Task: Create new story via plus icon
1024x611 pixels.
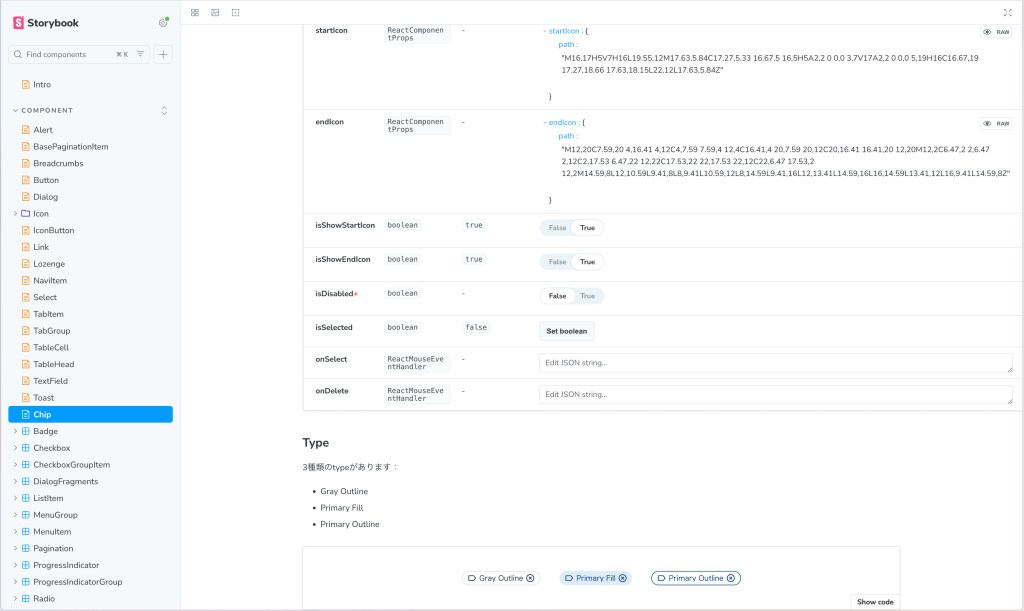Action: [162, 54]
